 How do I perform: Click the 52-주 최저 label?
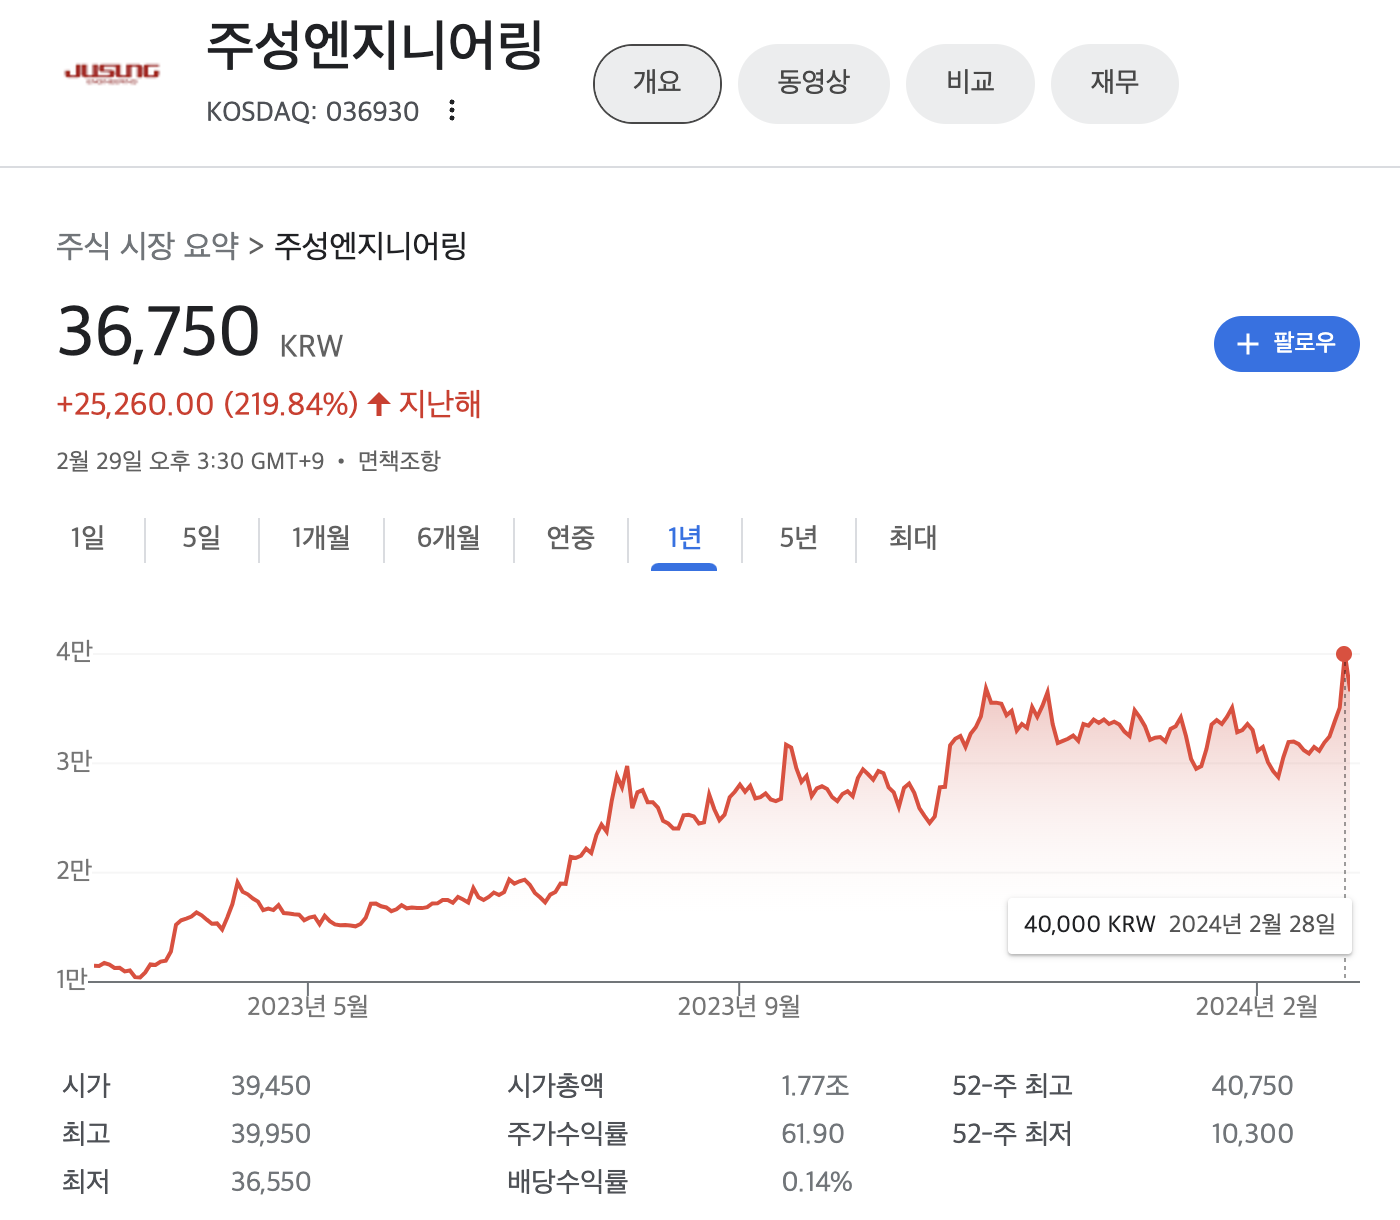pos(1012,1134)
